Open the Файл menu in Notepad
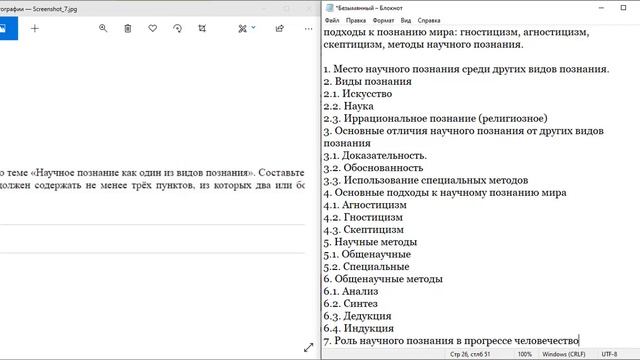This screenshot has width=640, height=360. pyautogui.click(x=332, y=20)
